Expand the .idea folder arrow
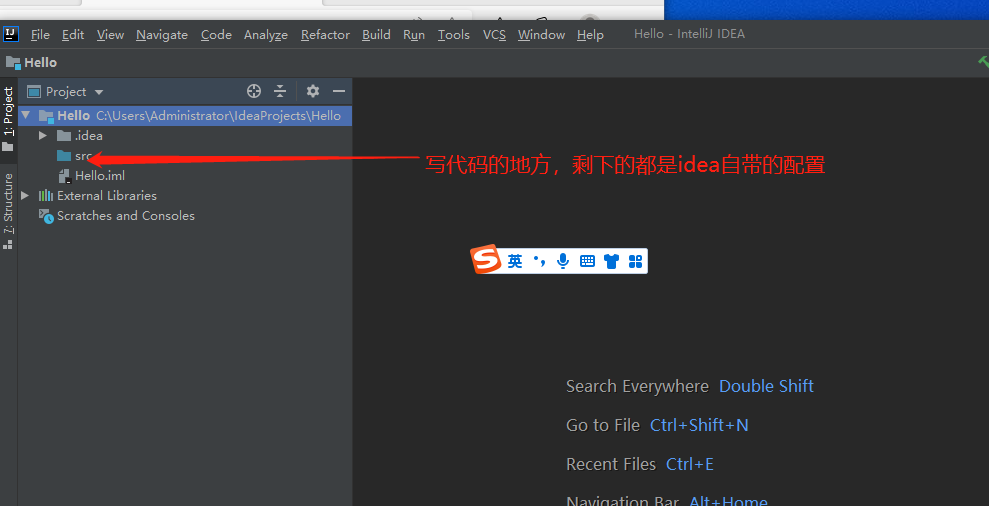Screen dimensions: 989x506 click(x=43, y=136)
